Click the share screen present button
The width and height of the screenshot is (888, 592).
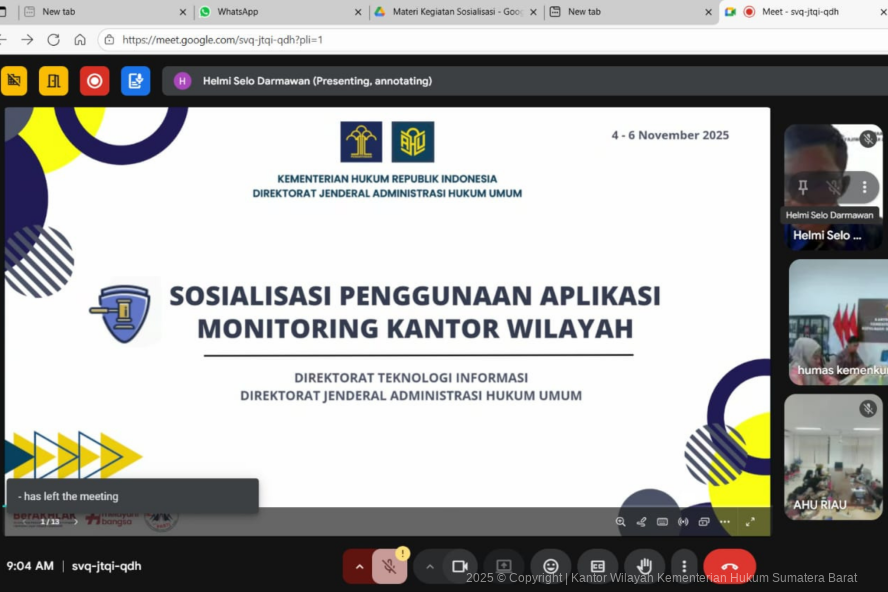(504, 566)
